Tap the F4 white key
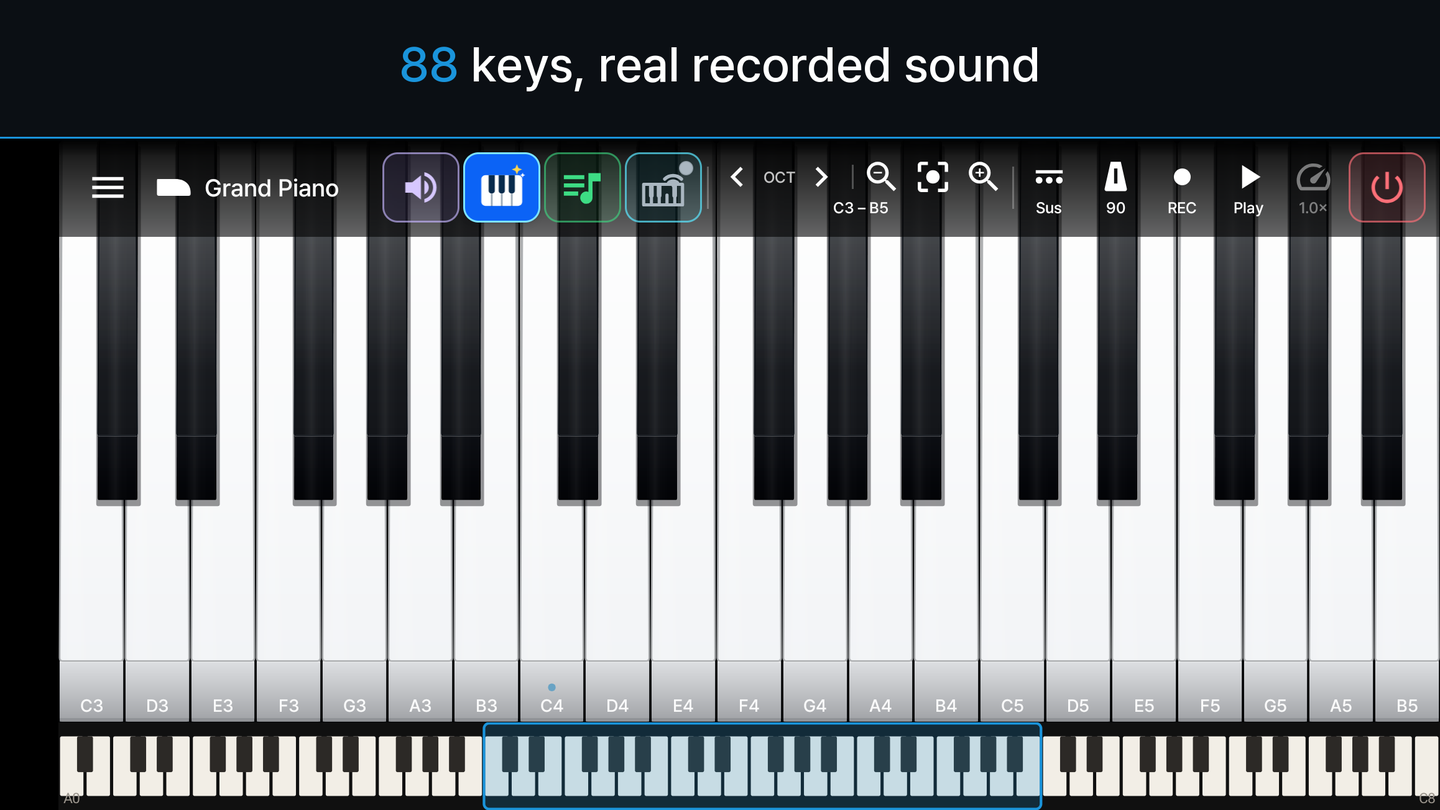The width and height of the screenshot is (1440, 810). (x=749, y=600)
